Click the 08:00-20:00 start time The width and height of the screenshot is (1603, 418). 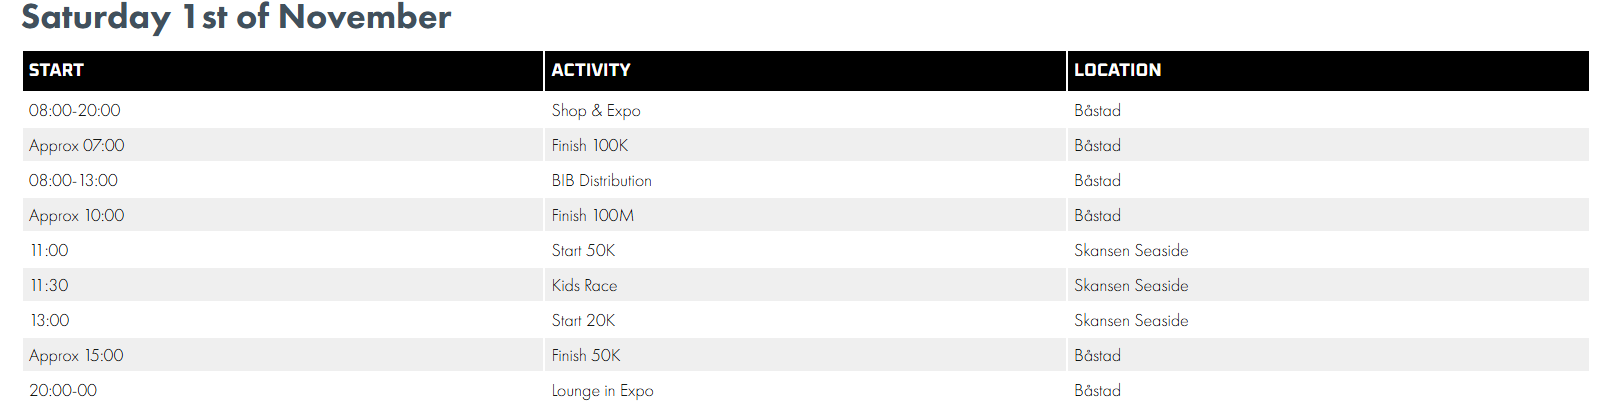click(75, 111)
